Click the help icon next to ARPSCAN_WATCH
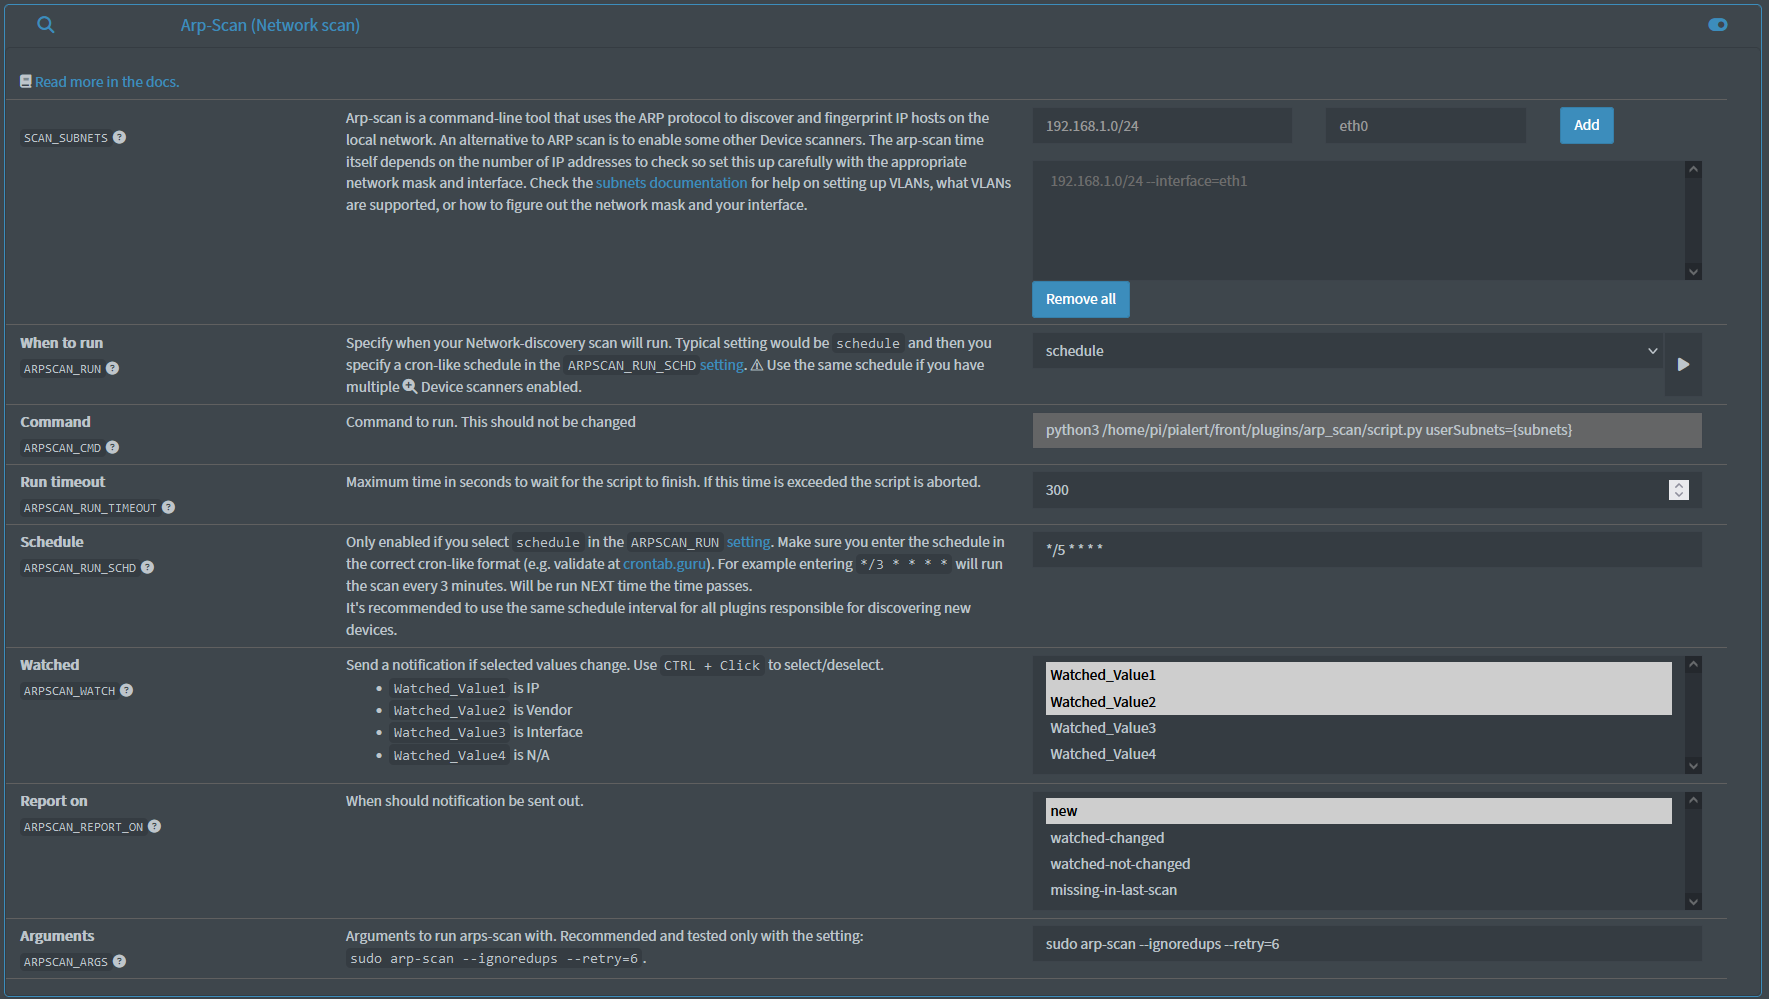Image resolution: width=1769 pixels, height=999 pixels. click(x=127, y=690)
